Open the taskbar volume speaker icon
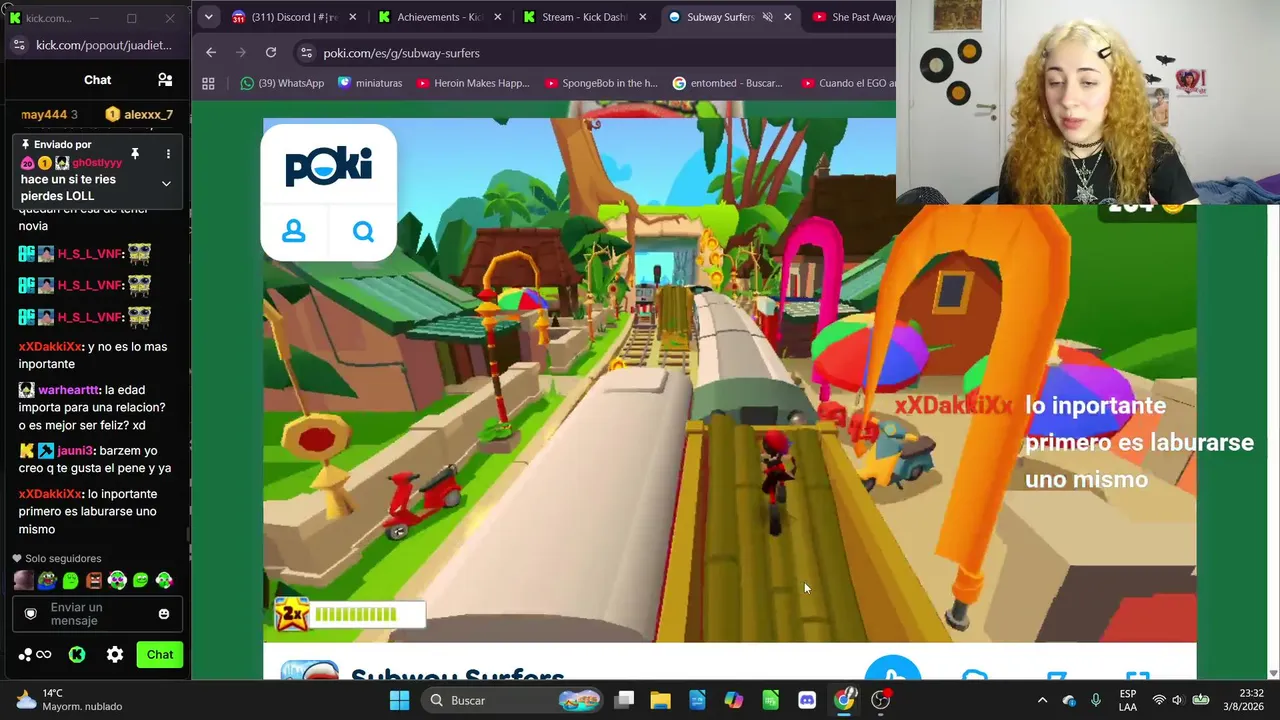Screen dimensions: 1280x720 coord(1178,700)
